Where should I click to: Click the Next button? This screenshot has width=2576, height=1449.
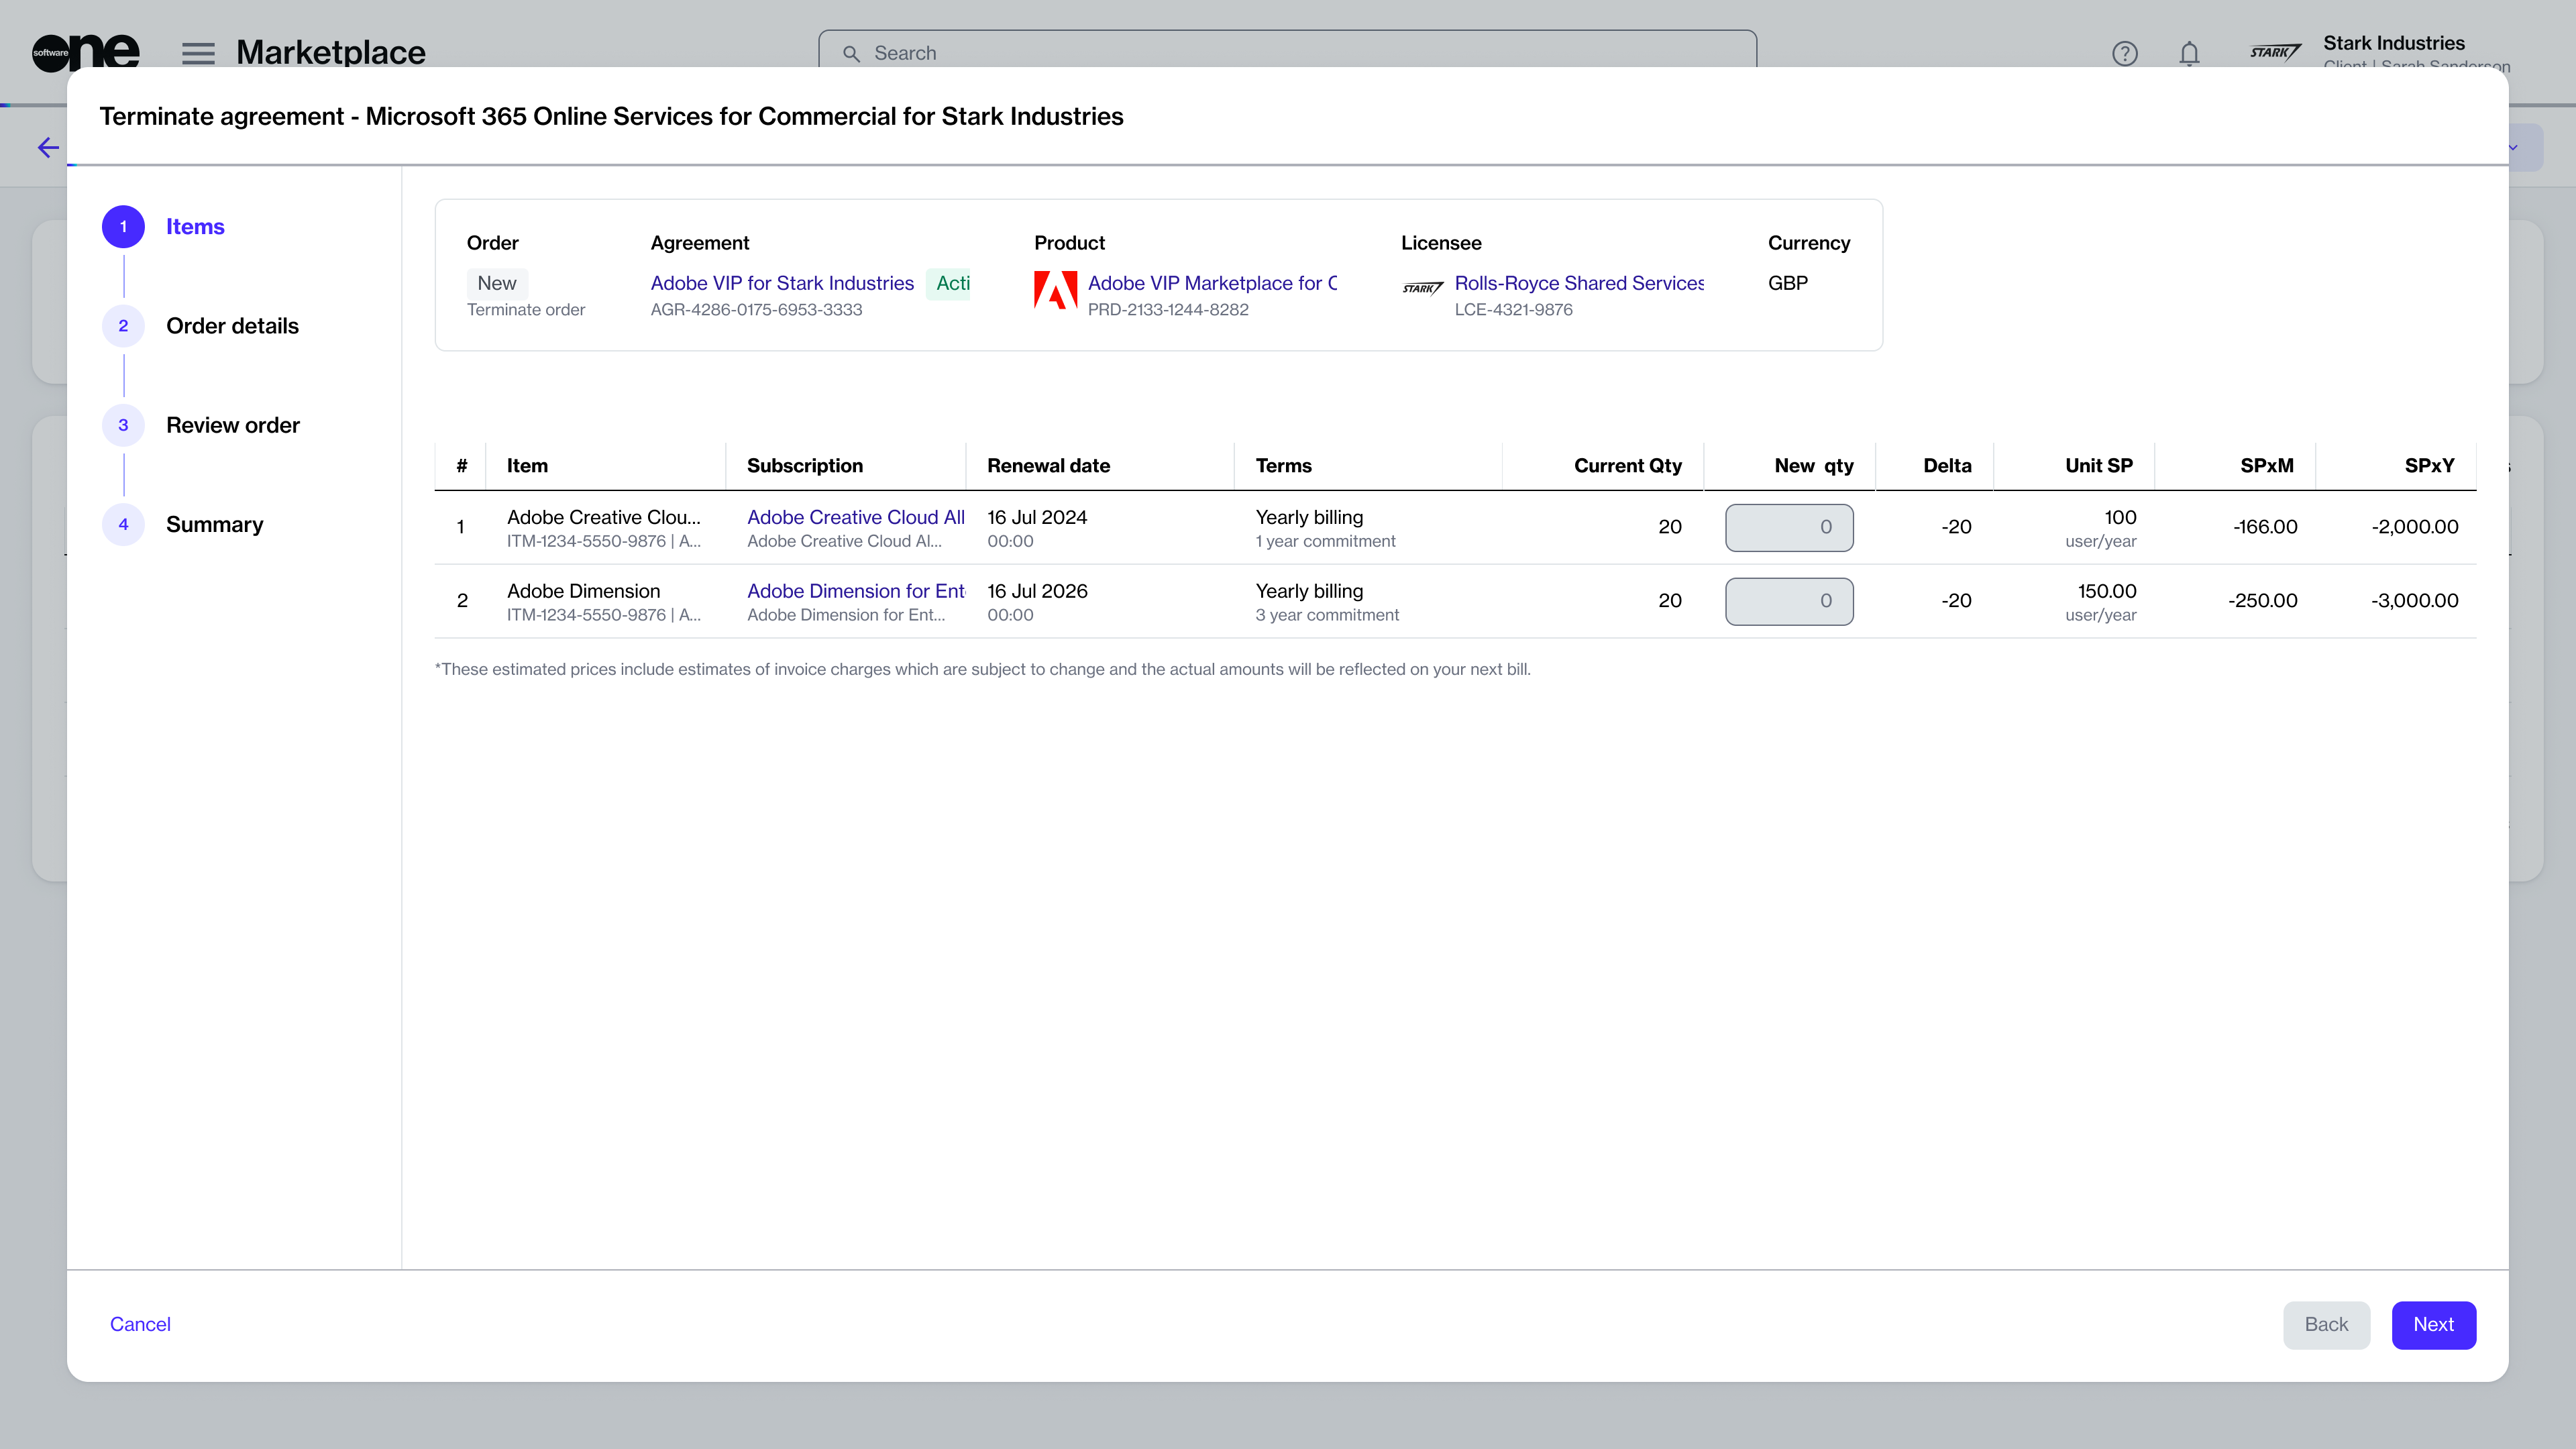tap(2433, 1324)
